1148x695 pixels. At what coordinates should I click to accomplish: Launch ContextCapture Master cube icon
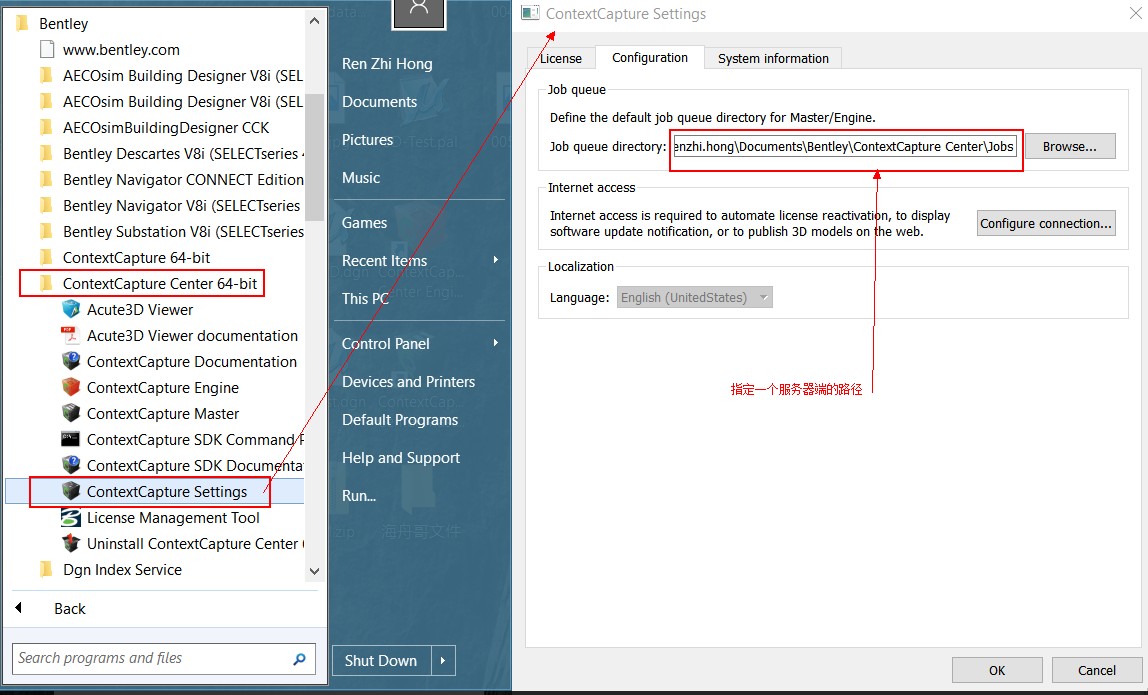(x=71, y=413)
